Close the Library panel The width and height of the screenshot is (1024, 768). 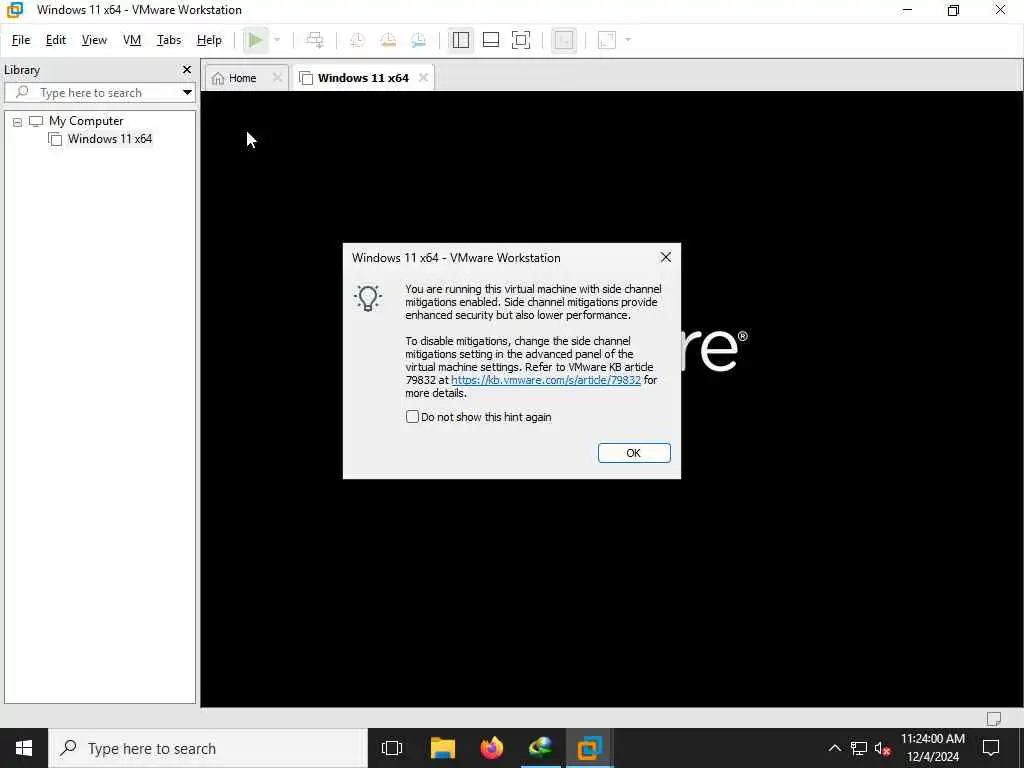[187, 69]
